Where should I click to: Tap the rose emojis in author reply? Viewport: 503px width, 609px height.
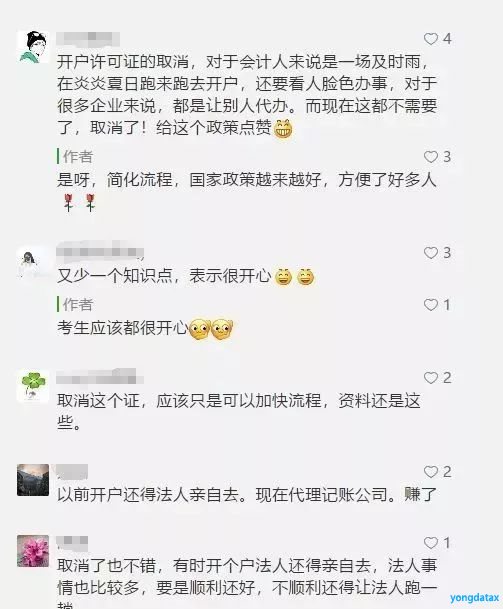click(x=80, y=202)
